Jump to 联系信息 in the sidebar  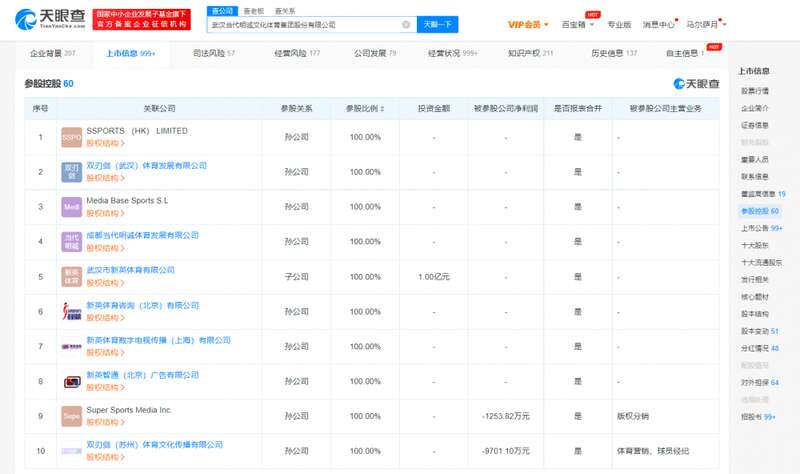755,177
